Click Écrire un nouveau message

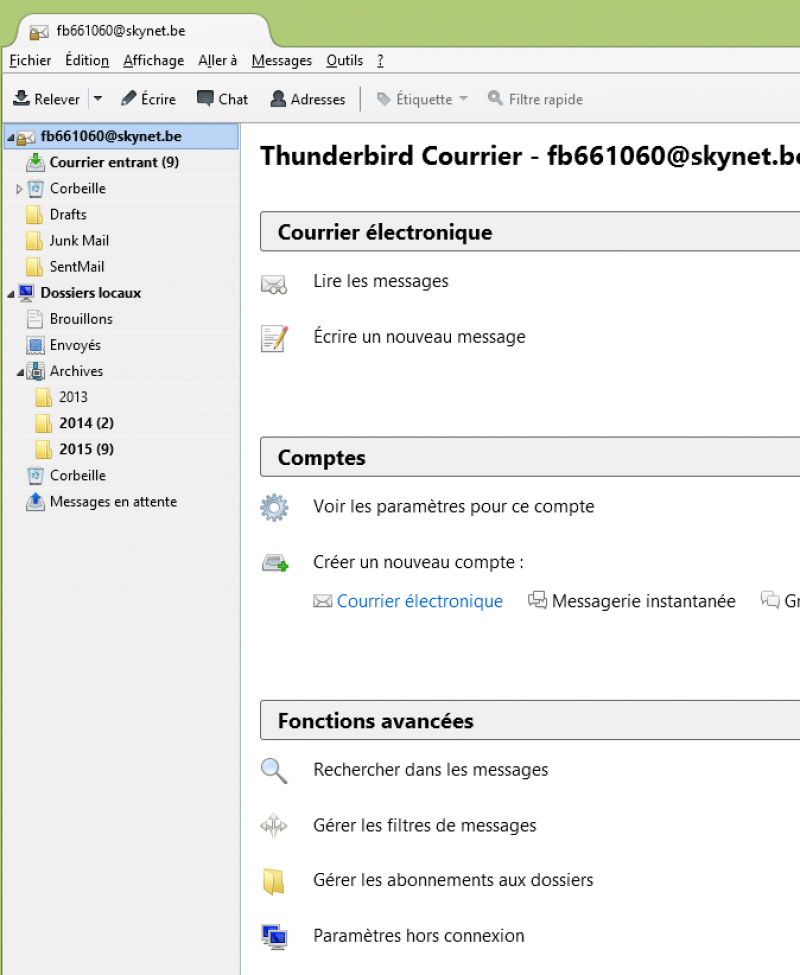point(420,337)
